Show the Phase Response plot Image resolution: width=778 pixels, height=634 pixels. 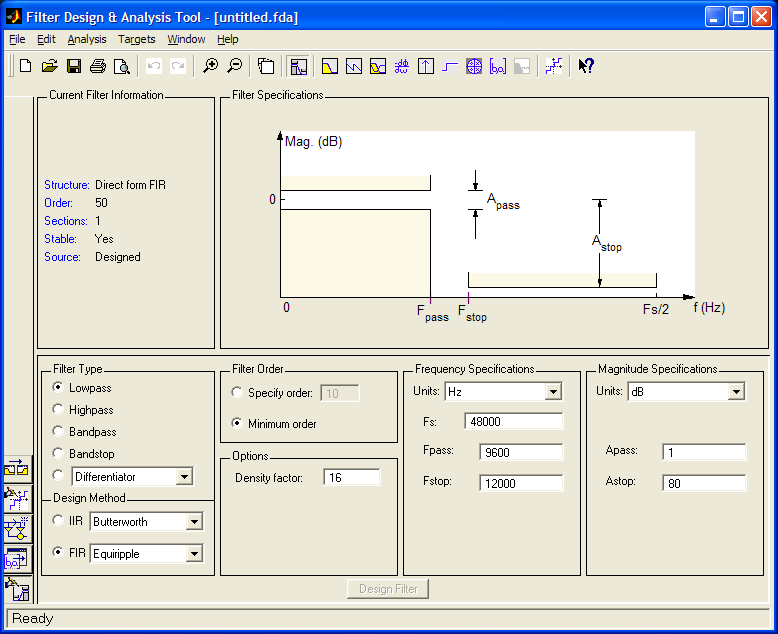tap(354, 66)
